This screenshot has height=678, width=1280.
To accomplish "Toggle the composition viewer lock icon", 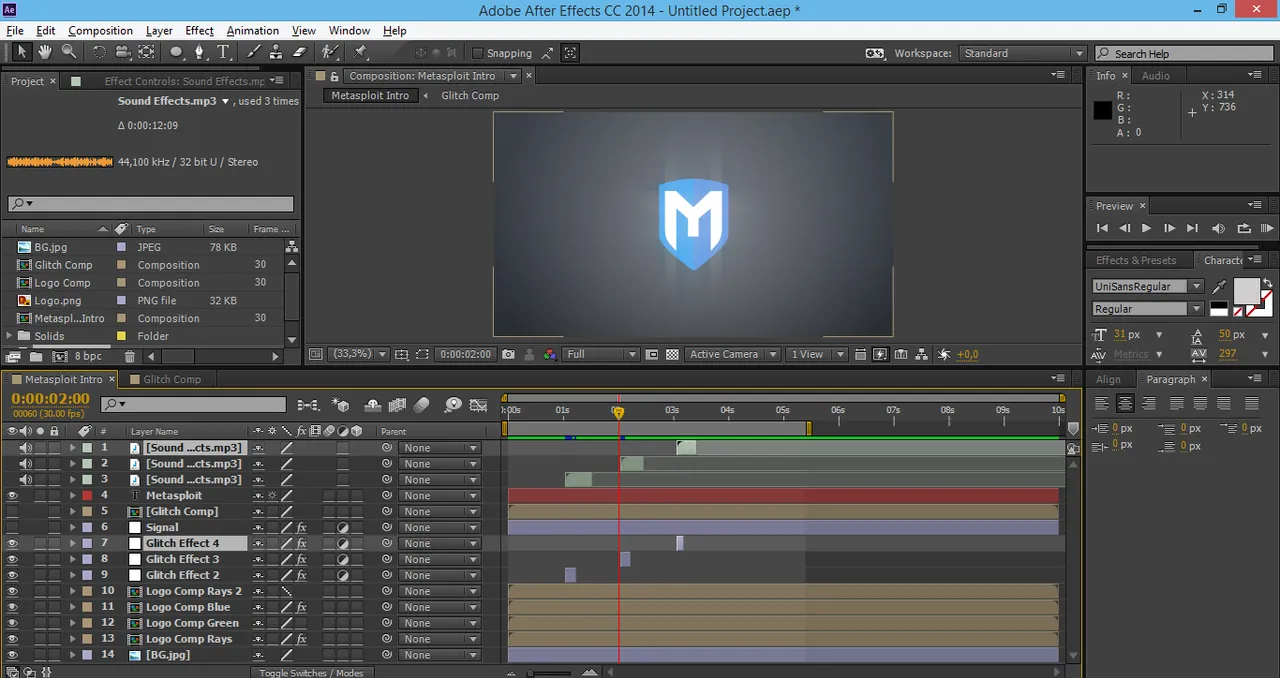I will coord(335,76).
